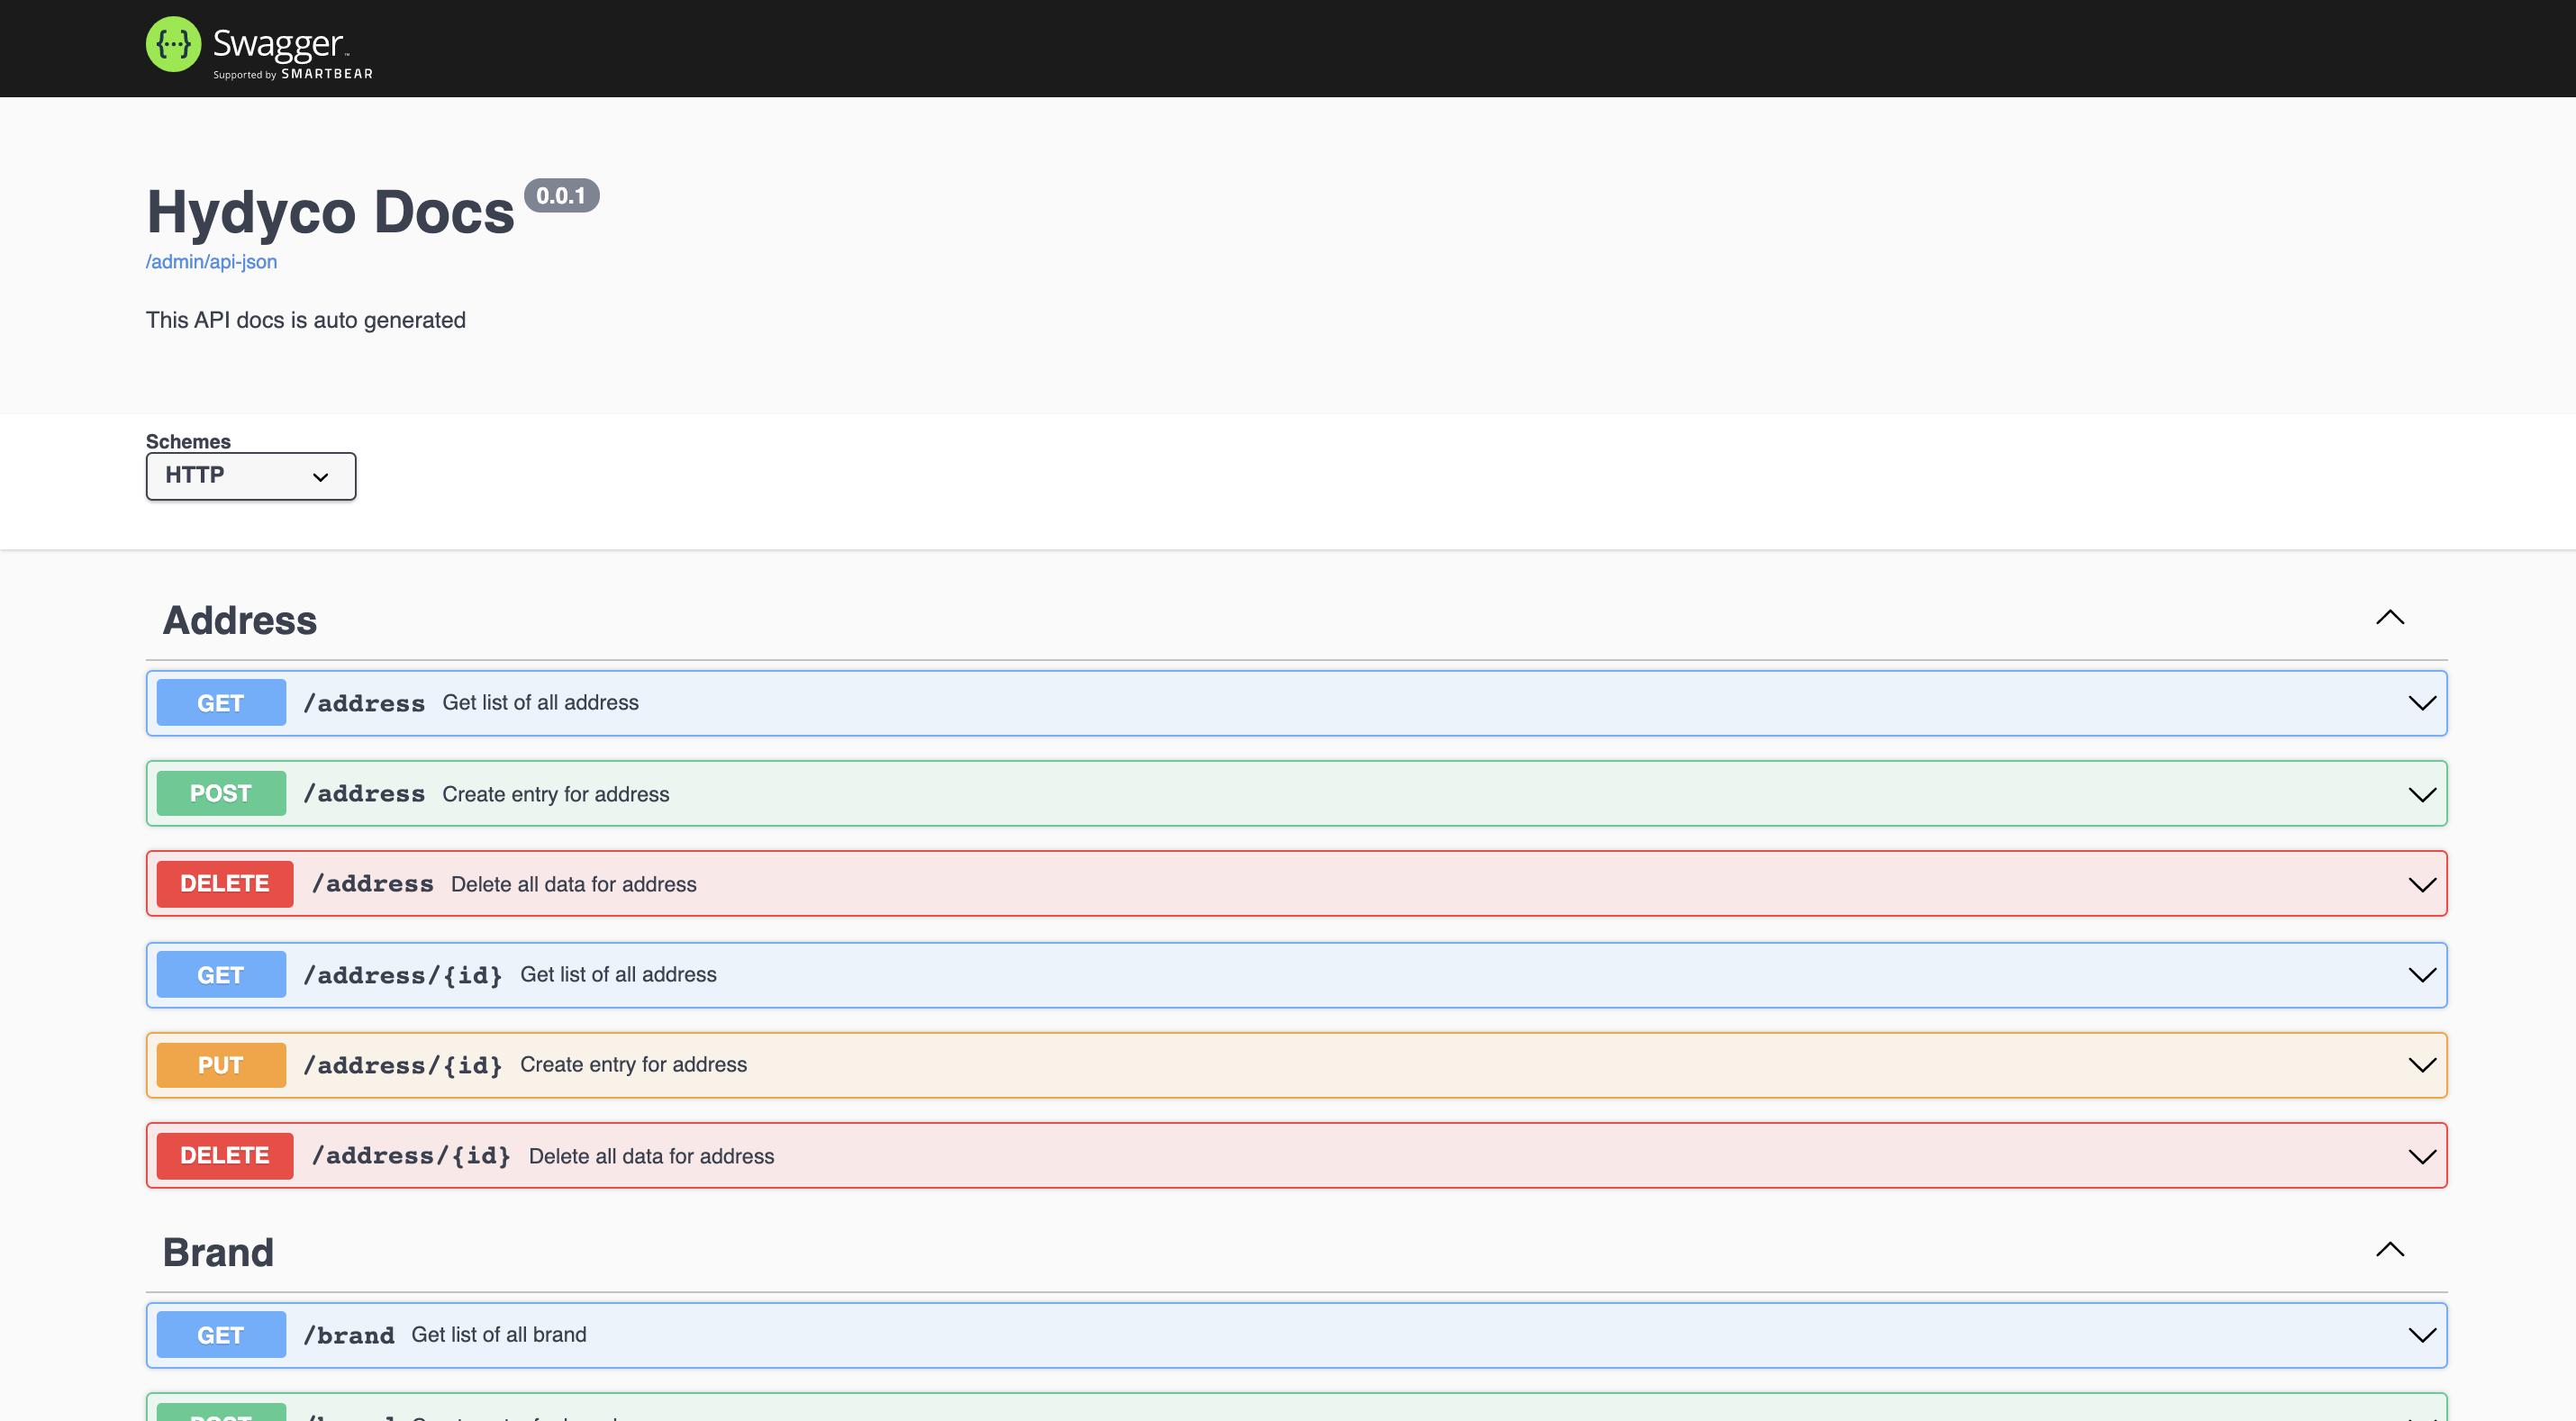Click the Swagger logo icon

(x=173, y=44)
